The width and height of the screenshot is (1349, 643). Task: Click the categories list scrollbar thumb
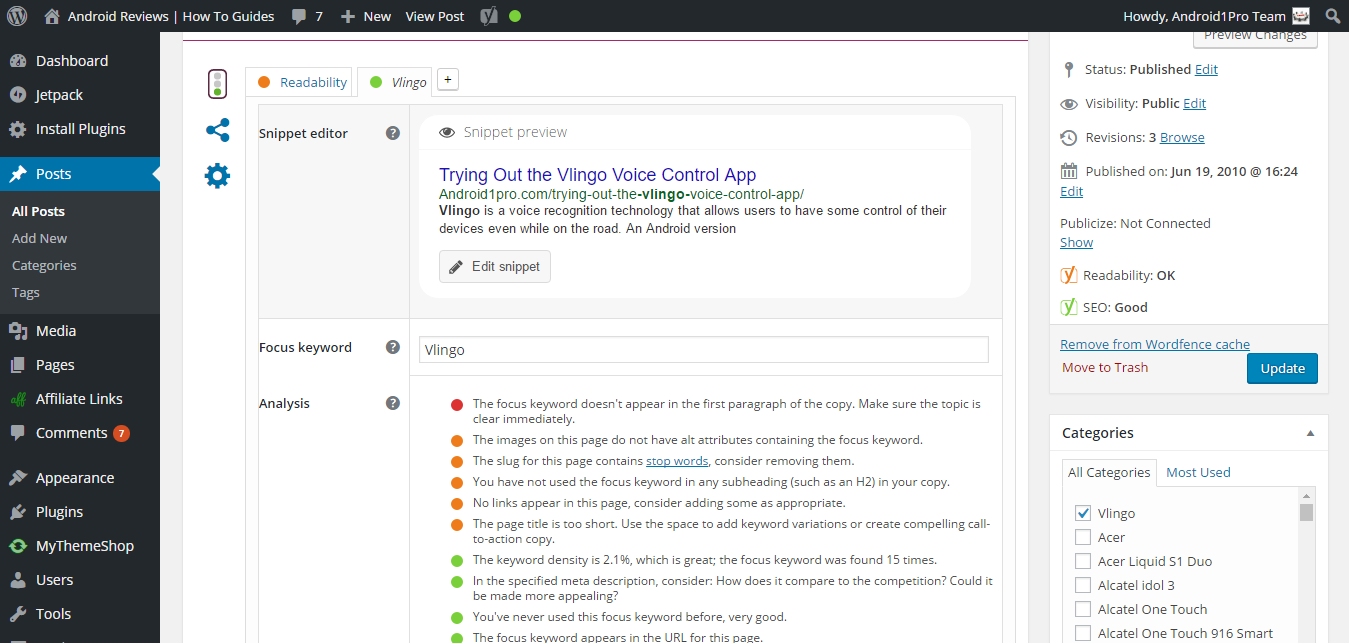[1306, 512]
